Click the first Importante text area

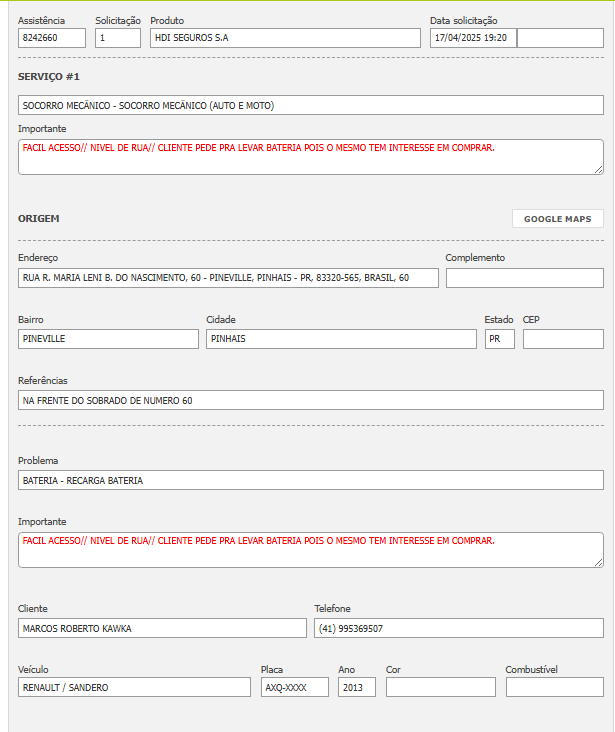pyautogui.click(x=310, y=156)
